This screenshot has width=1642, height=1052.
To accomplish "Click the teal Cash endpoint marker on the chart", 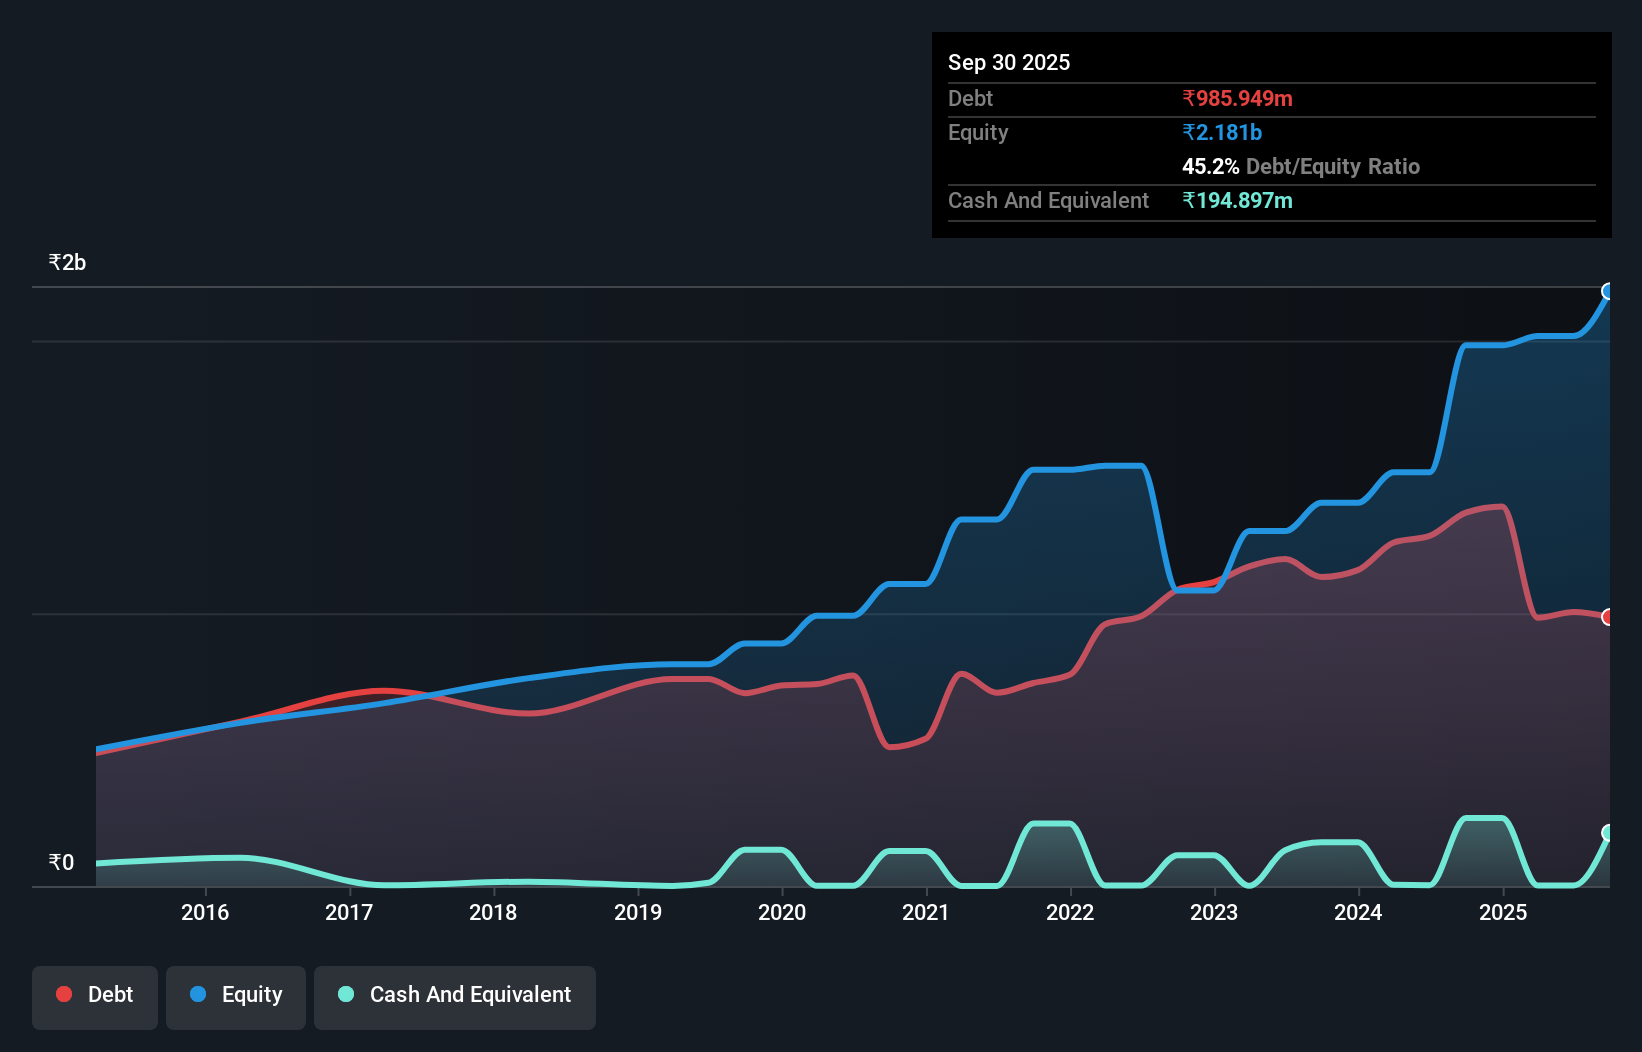I will pos(1609,833).
